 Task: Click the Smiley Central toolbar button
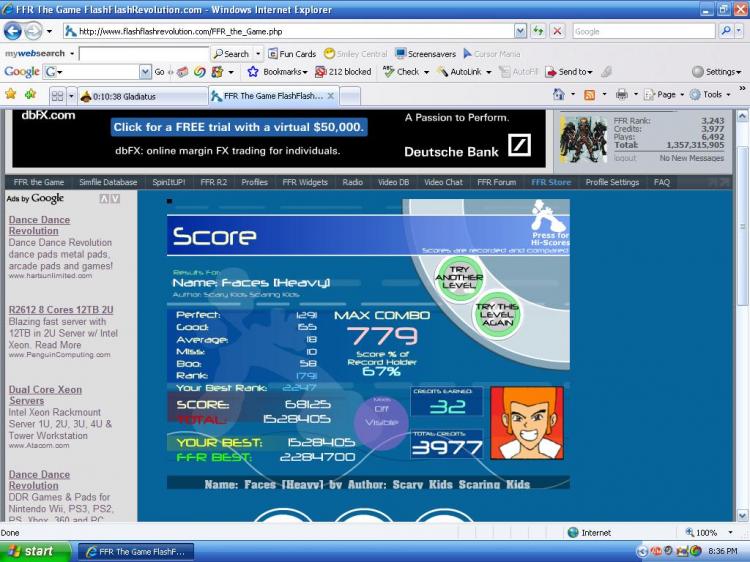coord(355,54)
